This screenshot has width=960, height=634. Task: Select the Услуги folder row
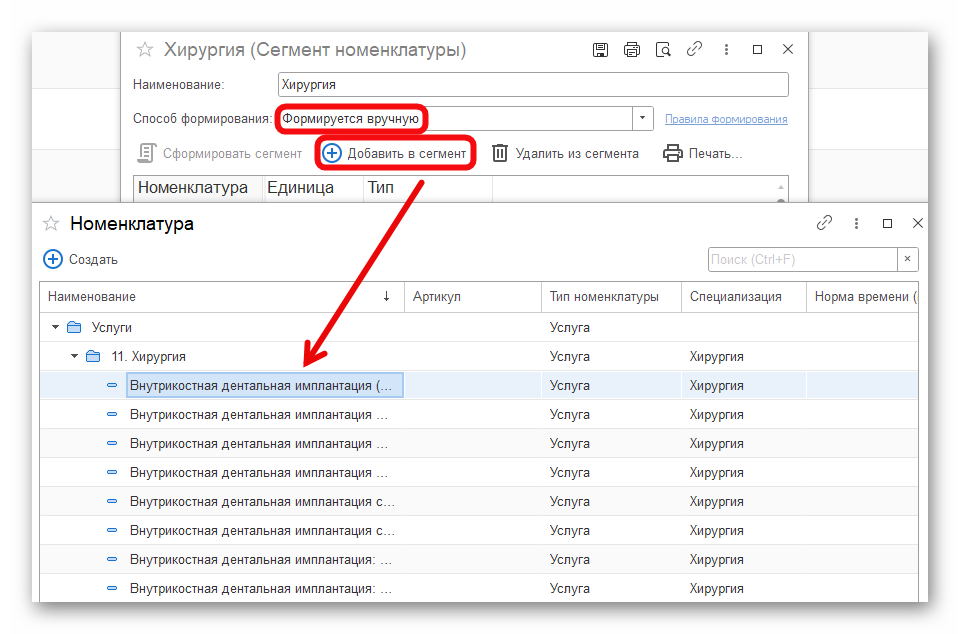pos(479,327)
